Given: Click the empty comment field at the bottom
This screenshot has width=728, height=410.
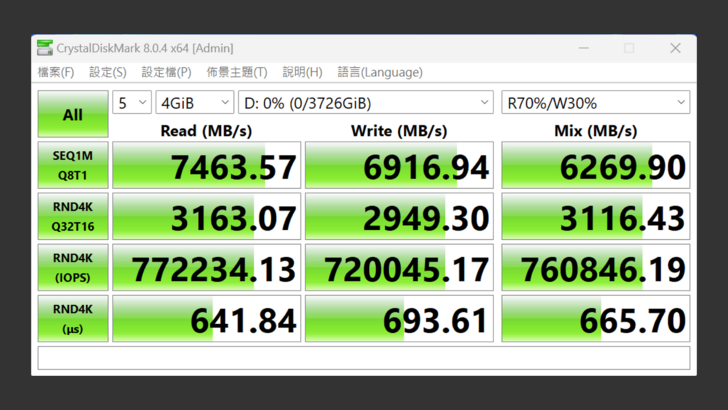Looking at the screenshot, I should point(364,358).
